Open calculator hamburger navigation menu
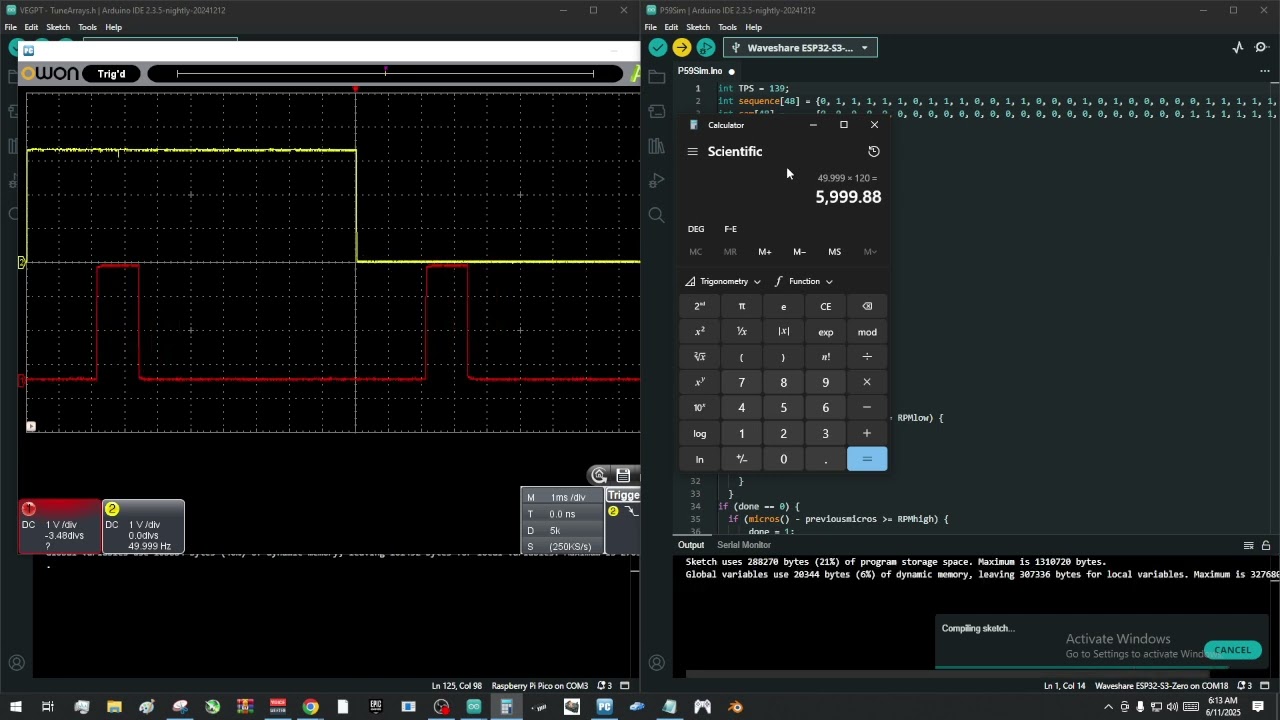 click(x=692, y=152)
